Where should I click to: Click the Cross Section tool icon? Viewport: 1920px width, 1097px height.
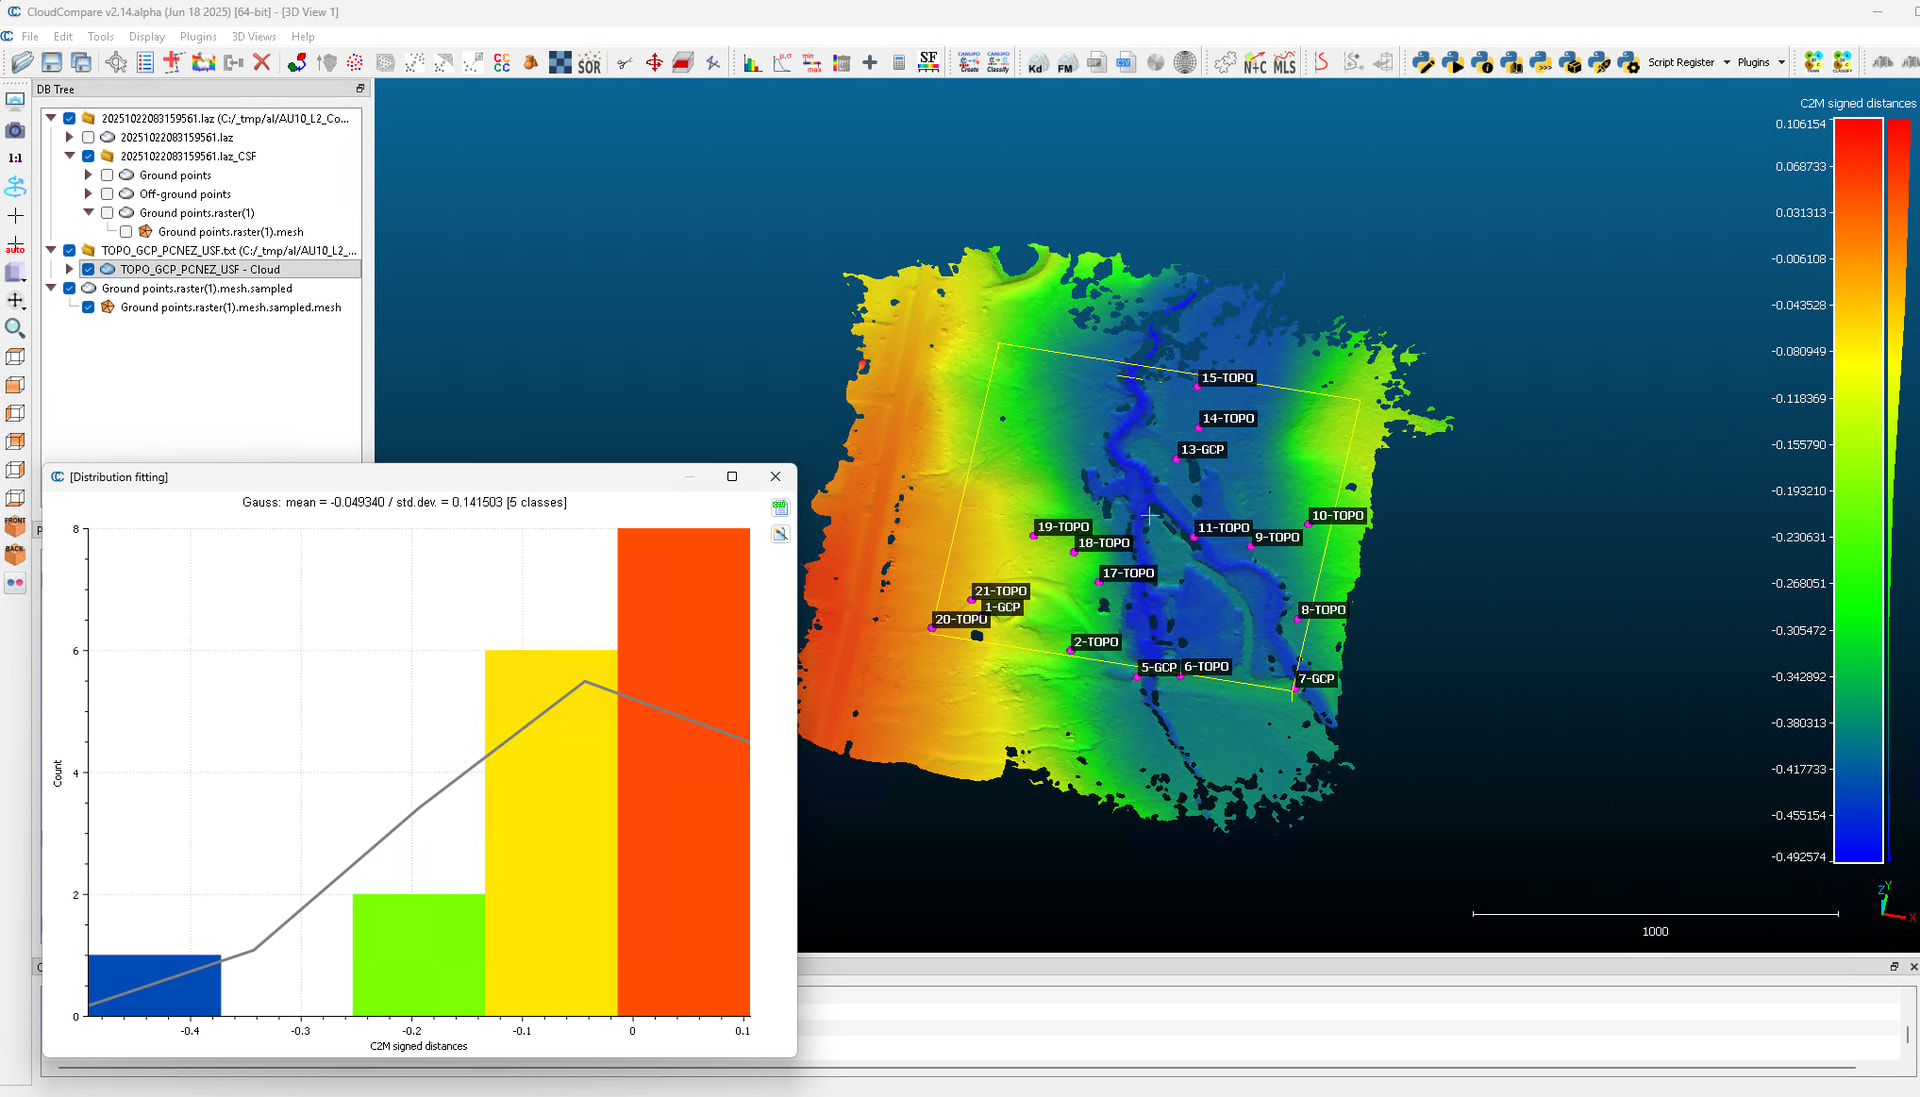click(683, 62)
